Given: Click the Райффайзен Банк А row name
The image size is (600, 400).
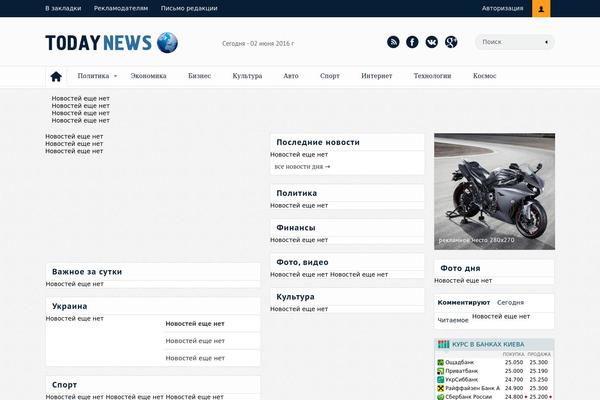Looking at the screenshot, I should [473, 388].
